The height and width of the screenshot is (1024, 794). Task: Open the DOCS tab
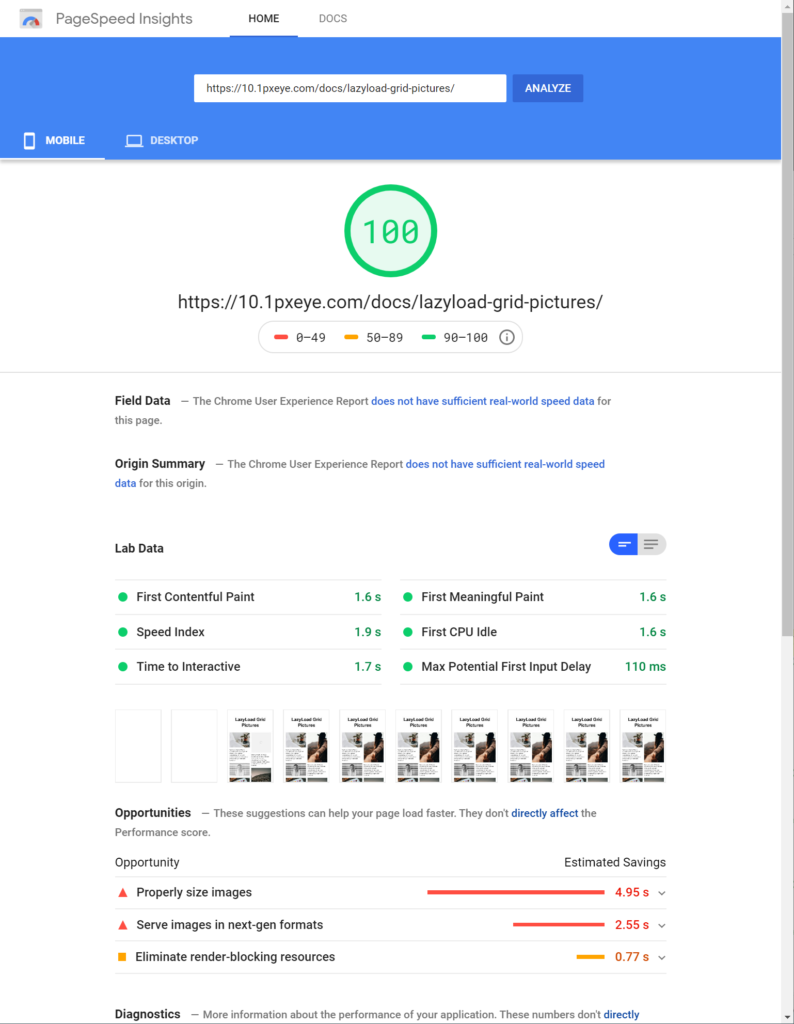click(x=332, y=19)
